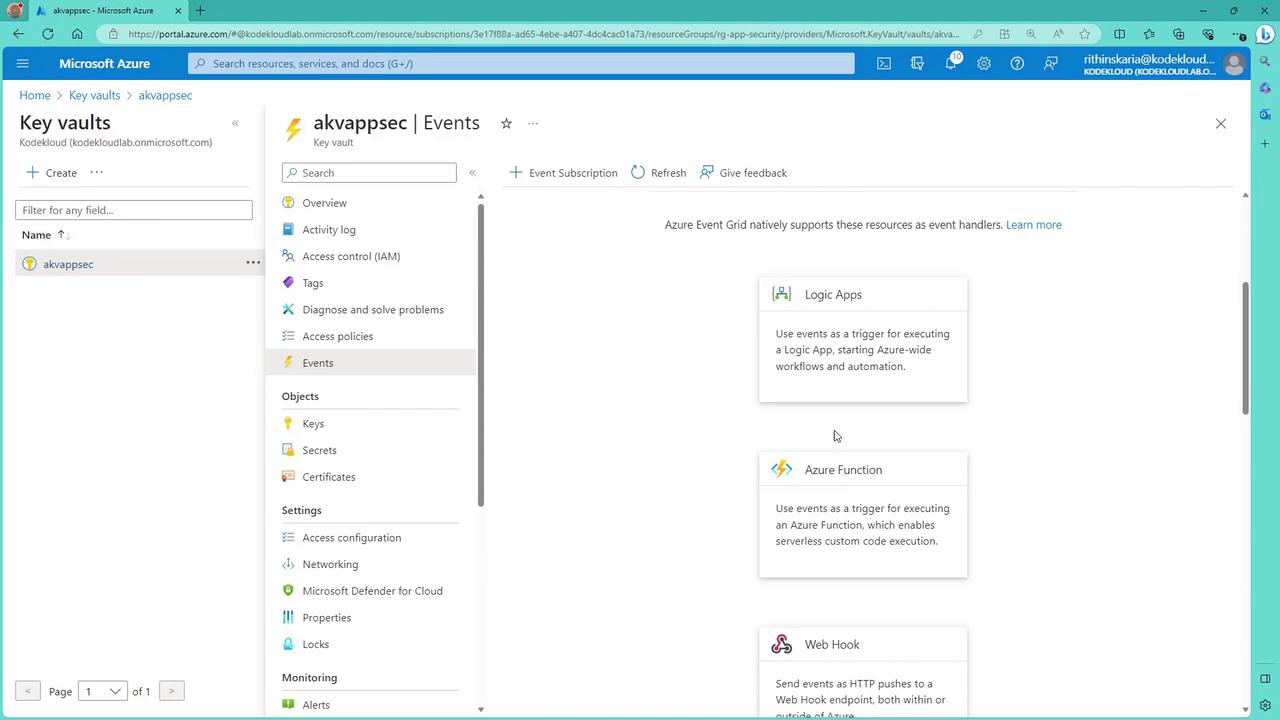The image size is (1280, 720).
Task: Open the Directories and subscriptions filter icon
Action: [x=917, y=63]
